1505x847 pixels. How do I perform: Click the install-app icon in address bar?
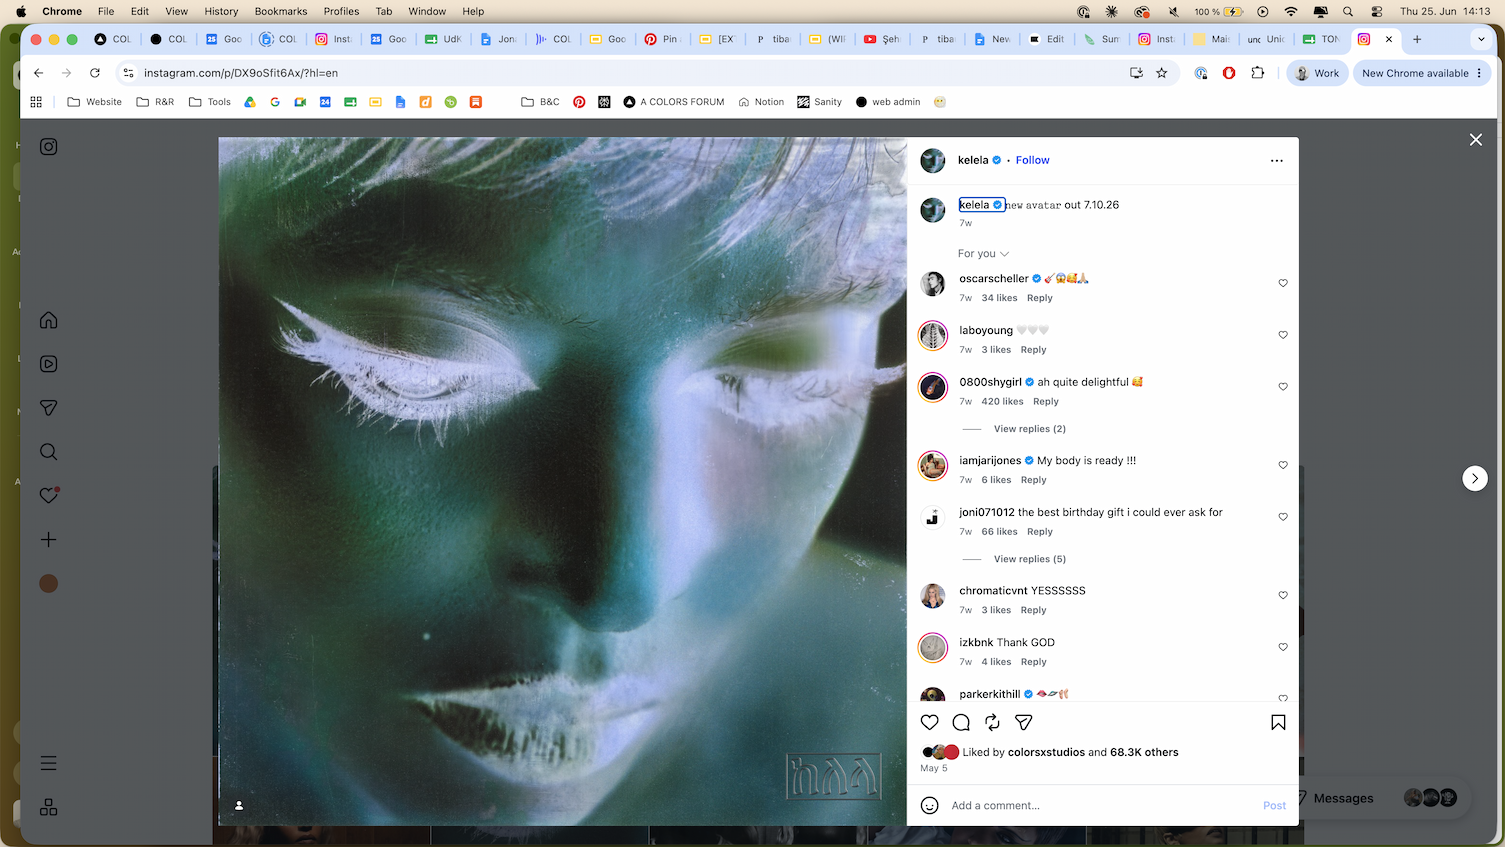1136,73
